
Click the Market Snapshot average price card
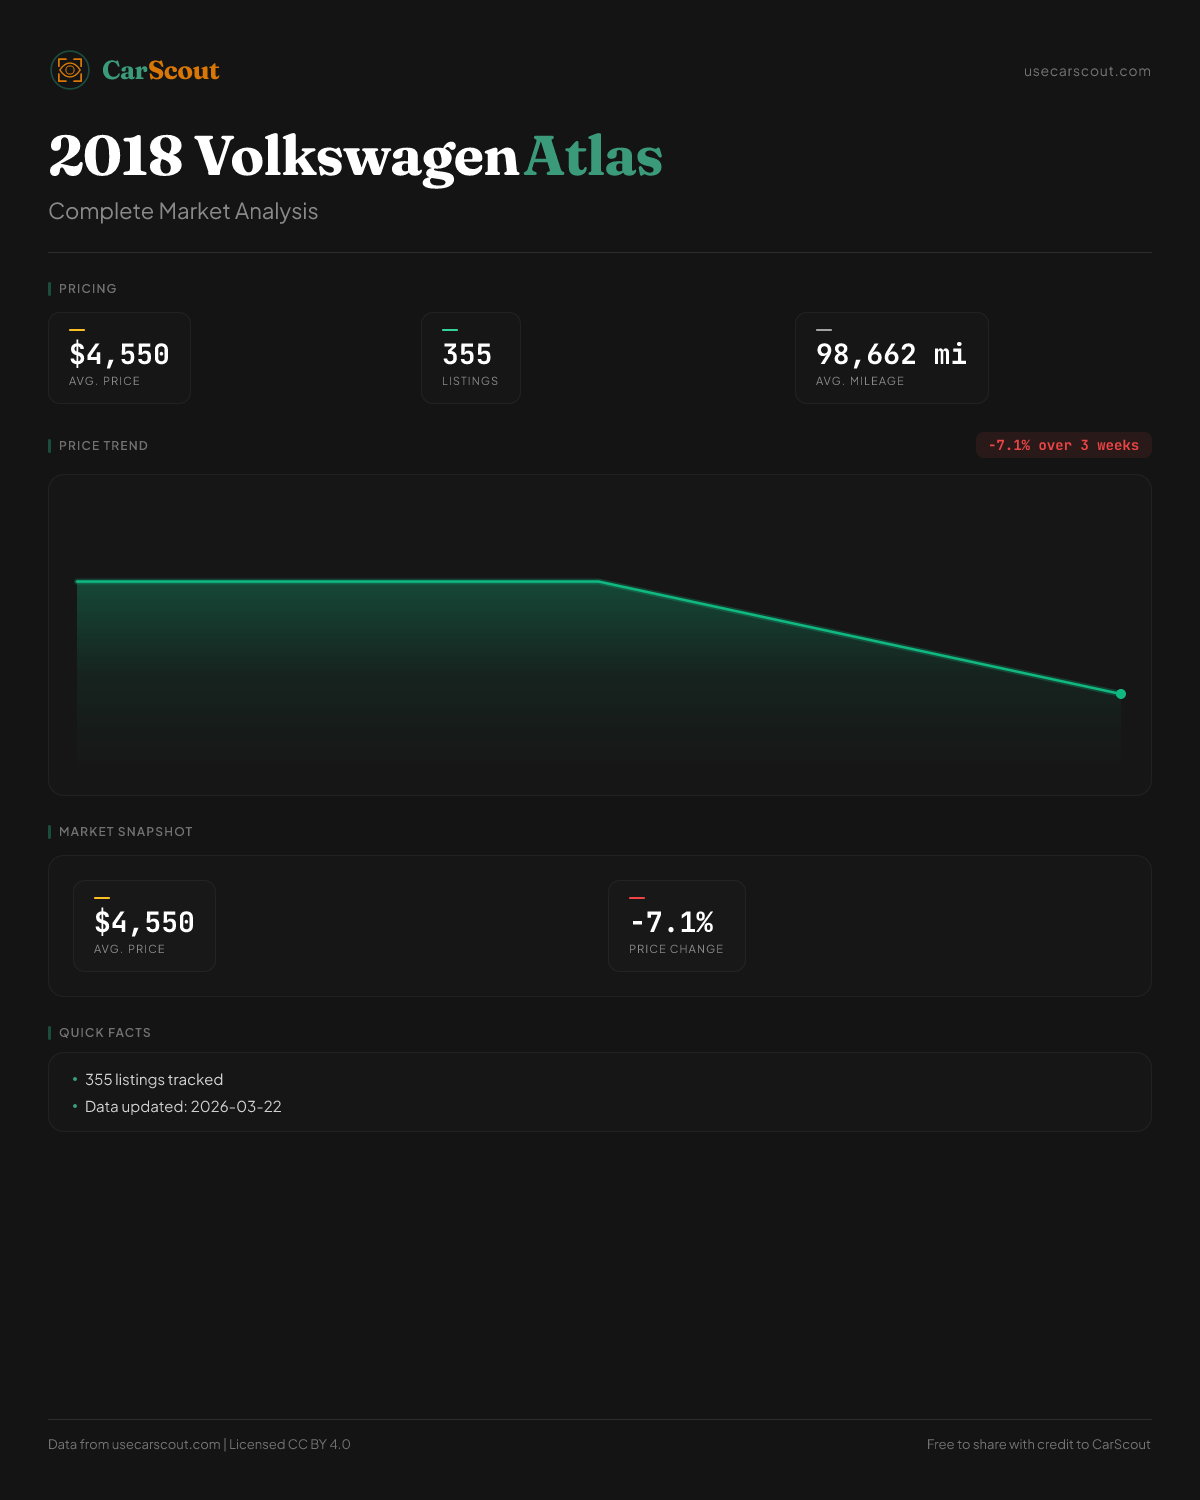tap(144, 926)
